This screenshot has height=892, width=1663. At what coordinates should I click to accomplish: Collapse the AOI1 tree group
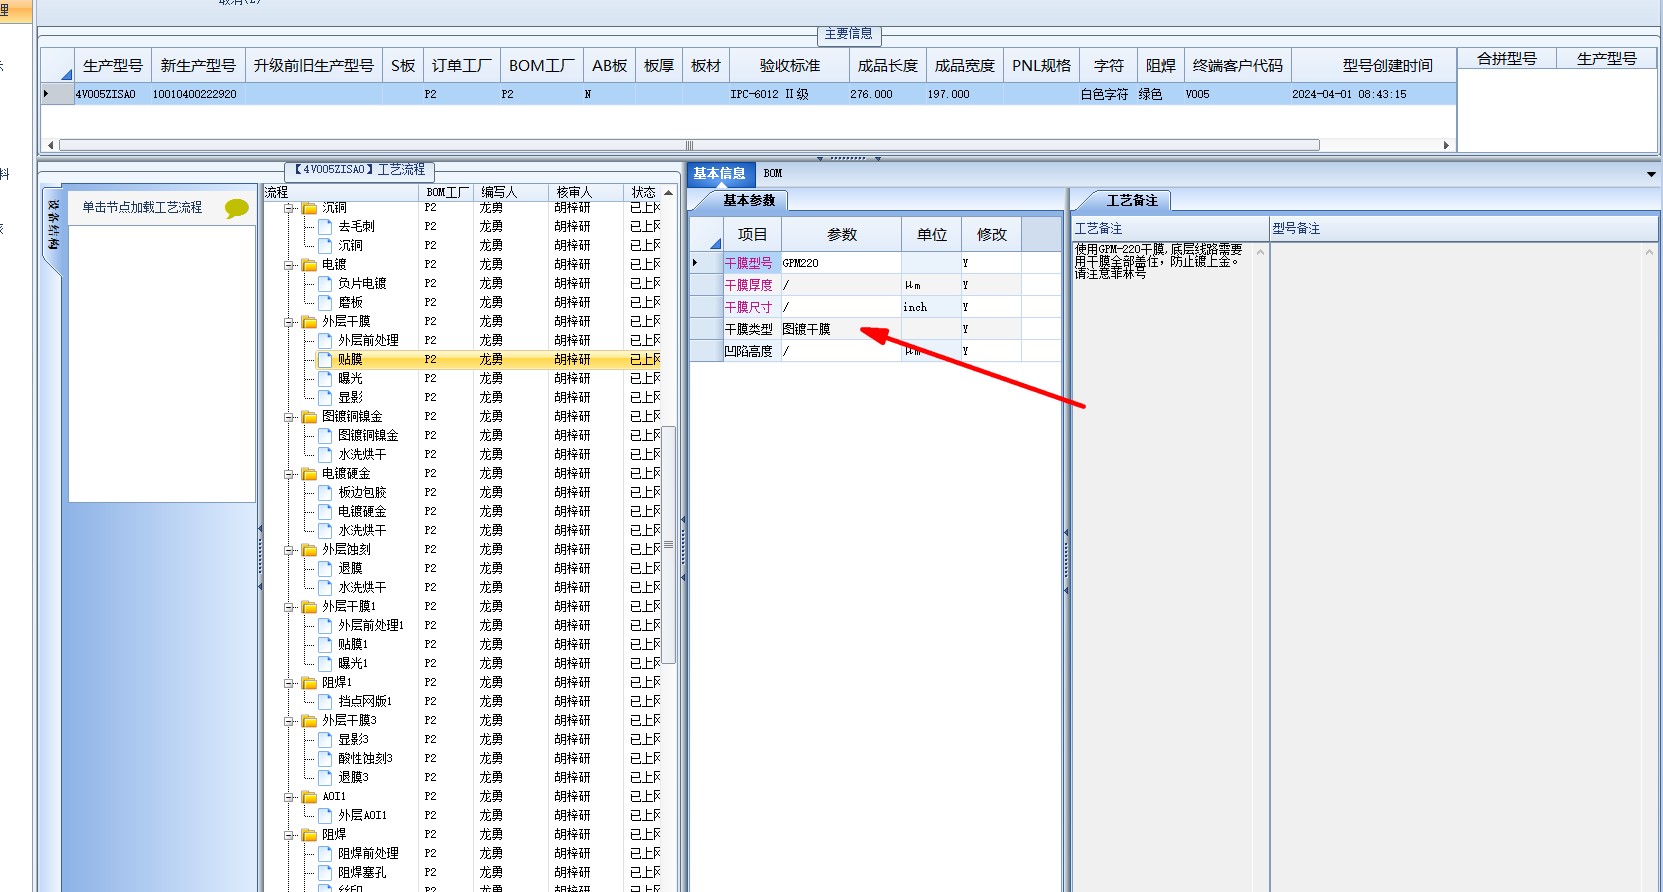click(x=289, y=797)
